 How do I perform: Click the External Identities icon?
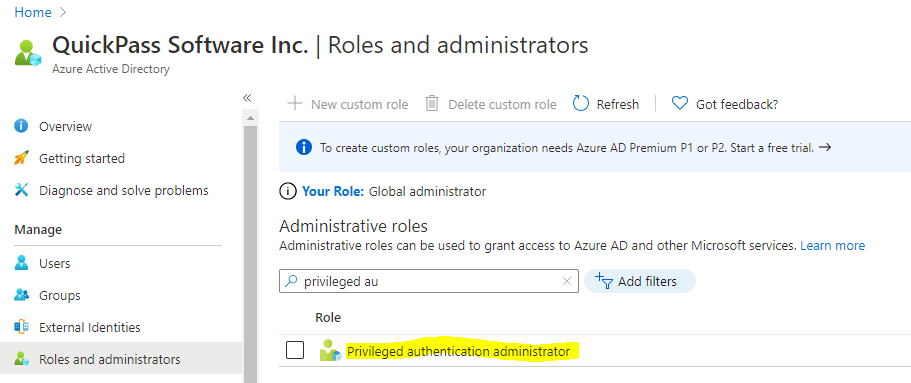click(x=21, y=327)
